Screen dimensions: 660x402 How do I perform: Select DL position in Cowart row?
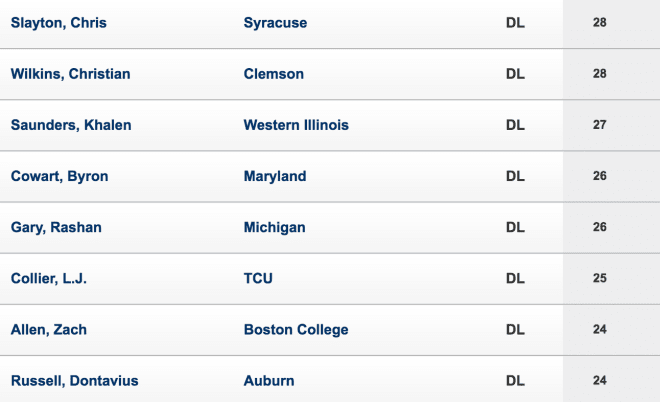tap(515, 176)
